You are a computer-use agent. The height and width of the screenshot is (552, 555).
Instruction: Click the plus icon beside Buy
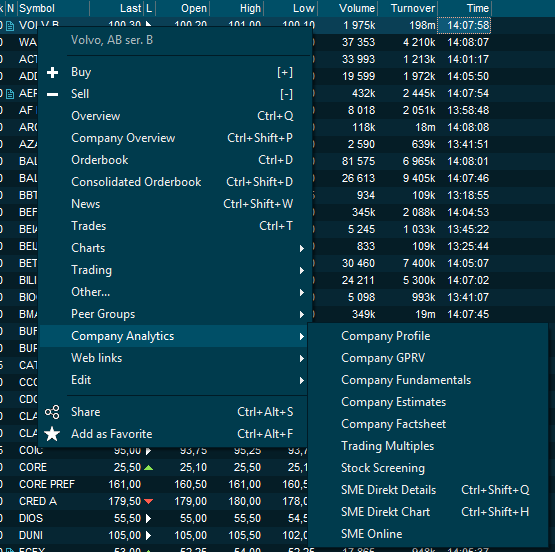pyautogui.click(x=52, y=73)
